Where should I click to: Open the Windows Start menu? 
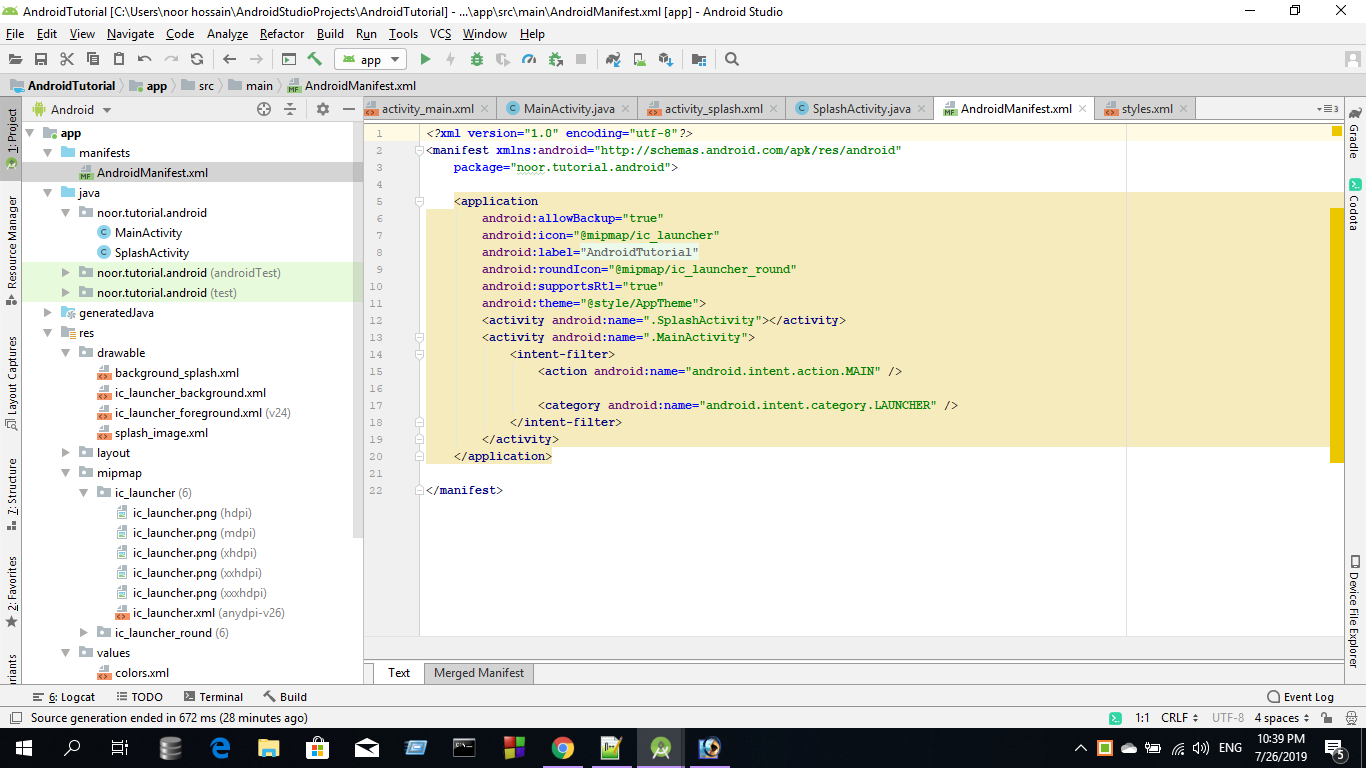click(x=24, y=748)
